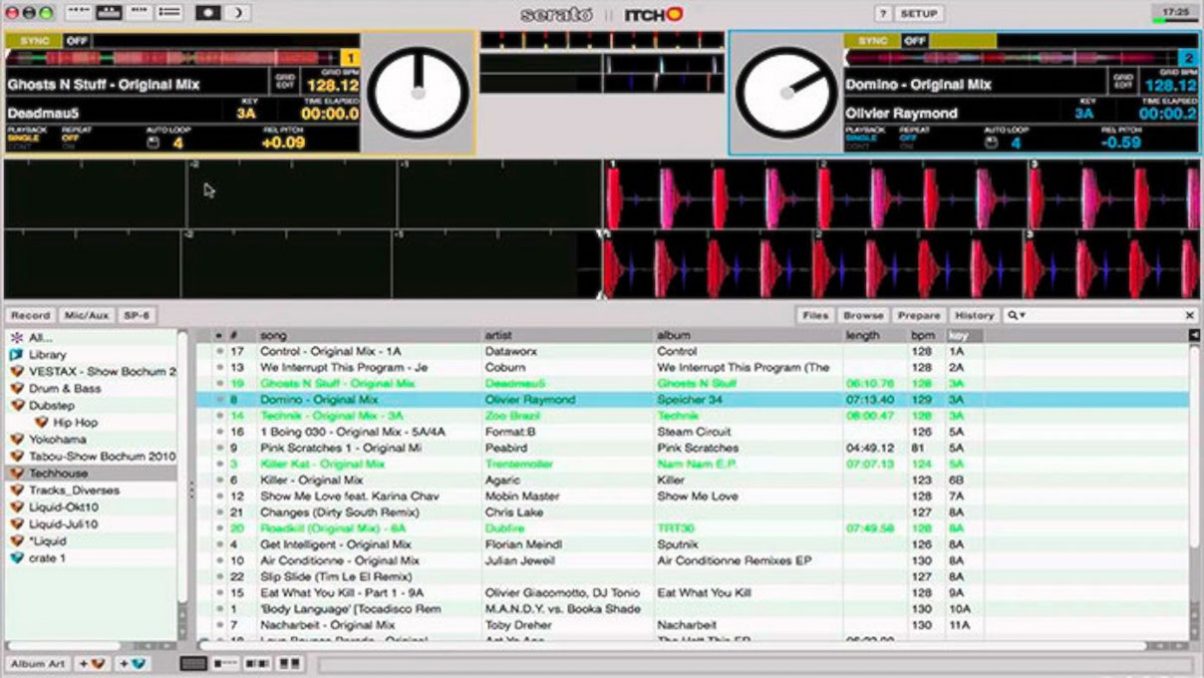1204x678 pixels.
Task: Select the second library view mode icon
Action: coord(226,663)
